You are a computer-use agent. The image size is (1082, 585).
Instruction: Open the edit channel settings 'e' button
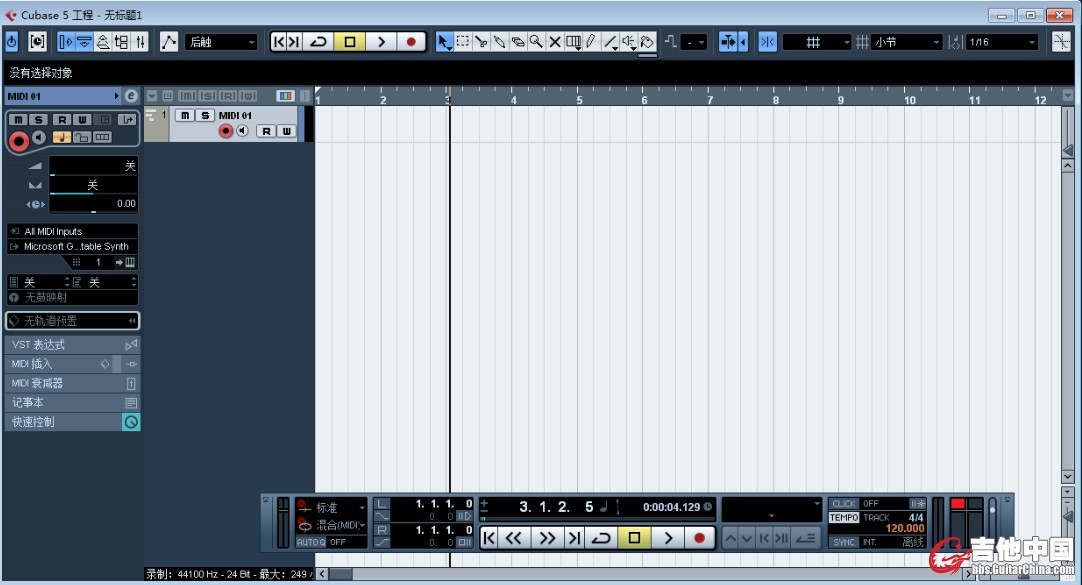[131, 96]
